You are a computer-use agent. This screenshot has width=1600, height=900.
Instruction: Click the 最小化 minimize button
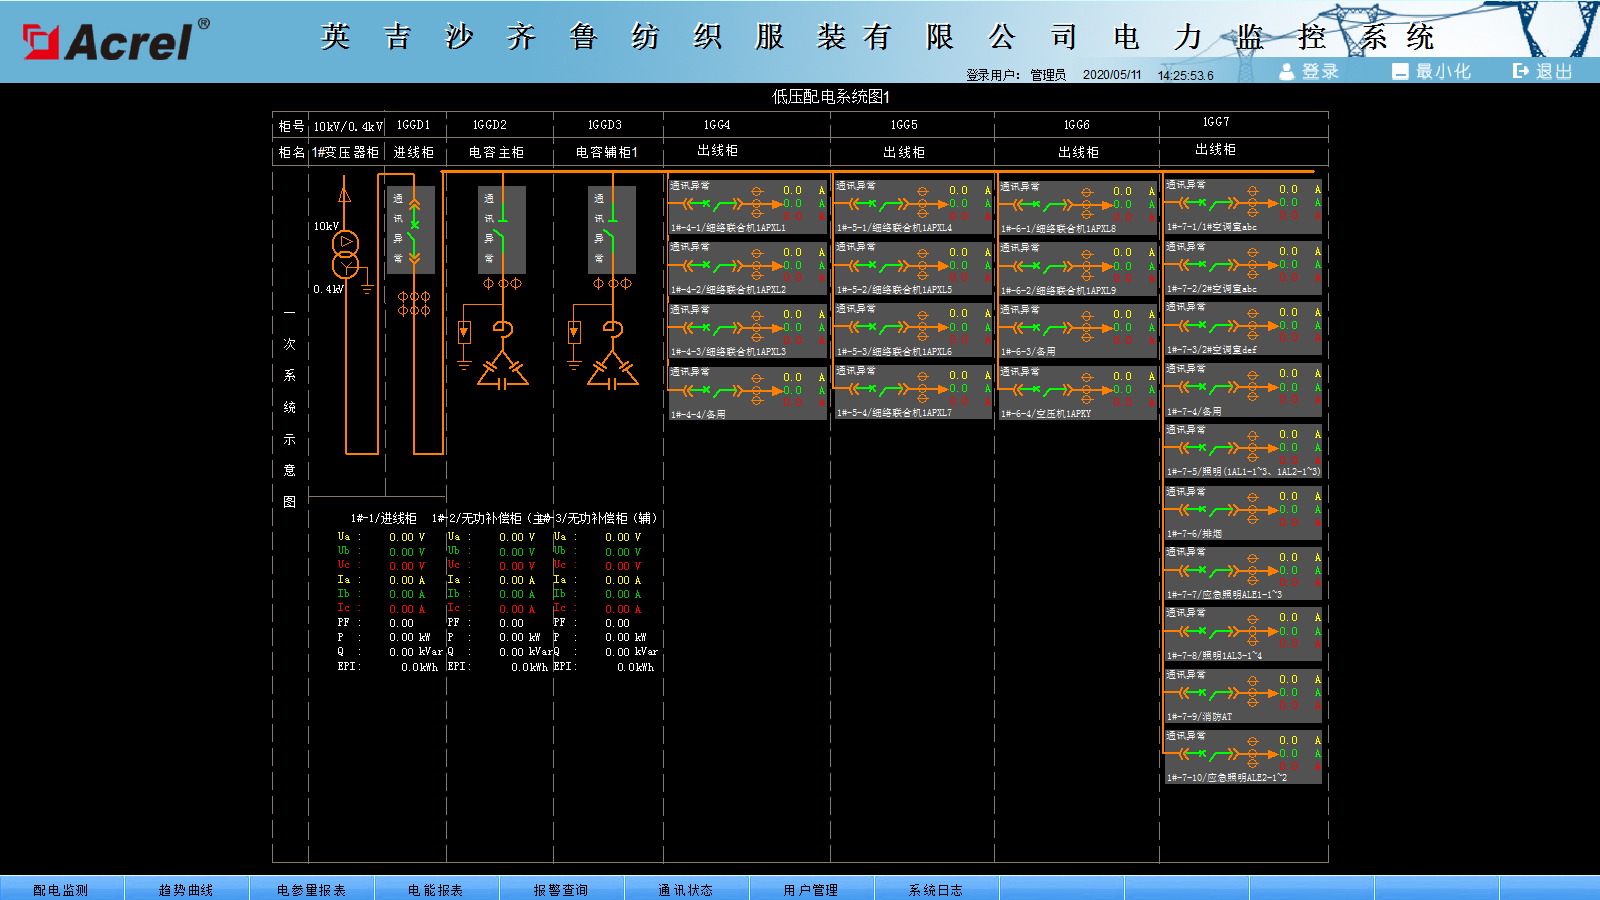pos(1432,71)
